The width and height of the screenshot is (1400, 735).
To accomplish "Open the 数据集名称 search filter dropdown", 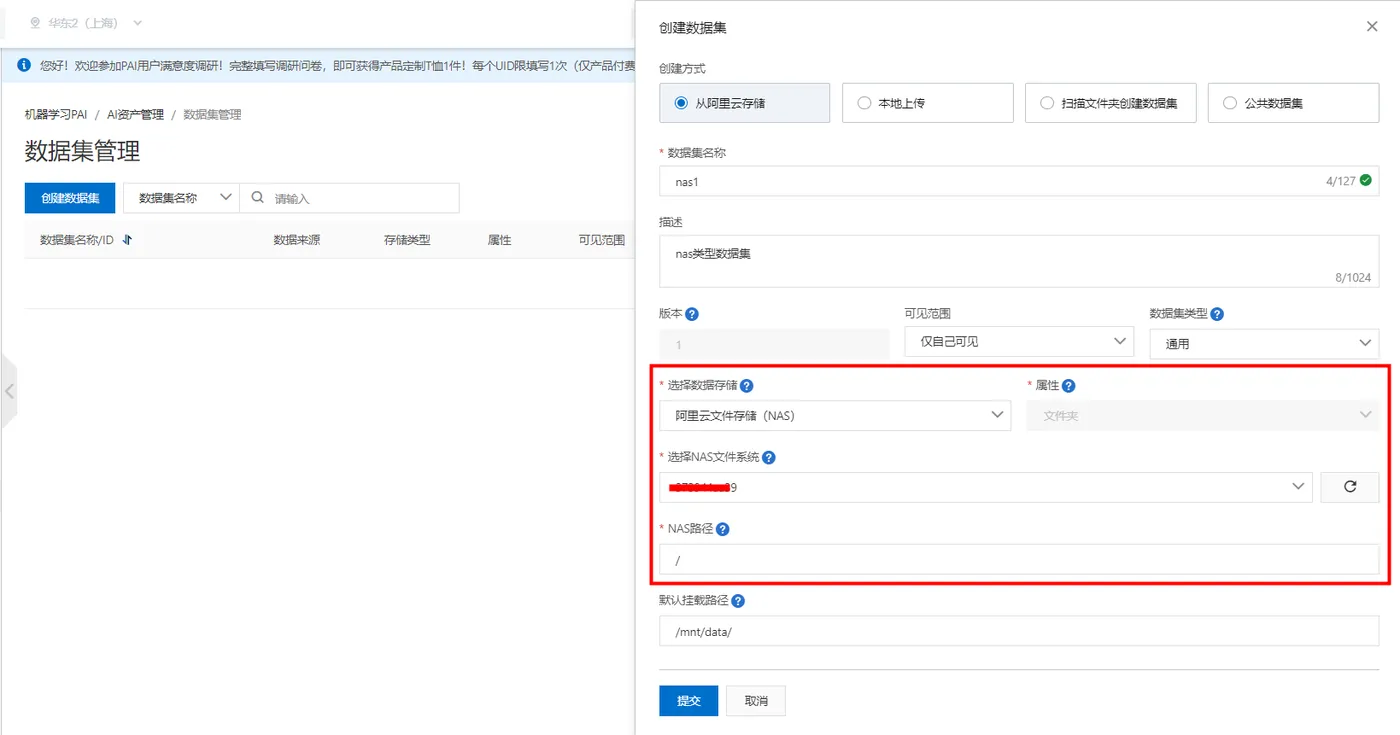I will point(181,198).
